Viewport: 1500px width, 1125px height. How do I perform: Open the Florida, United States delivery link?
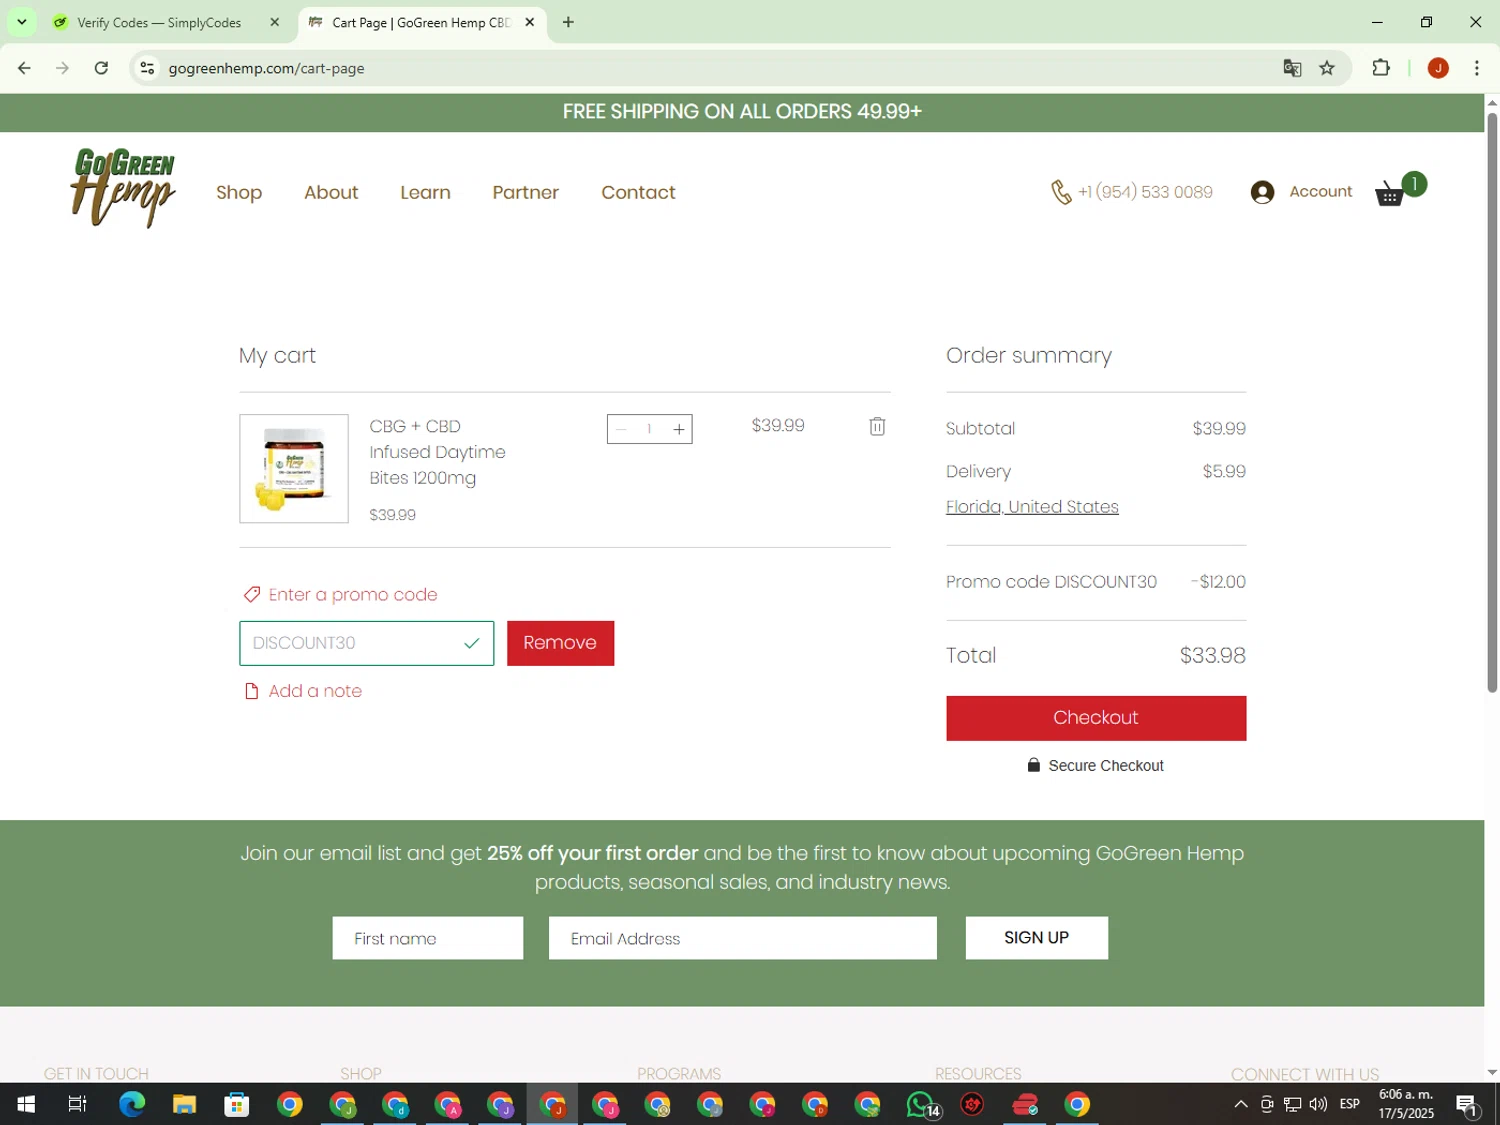[1032, 507]
